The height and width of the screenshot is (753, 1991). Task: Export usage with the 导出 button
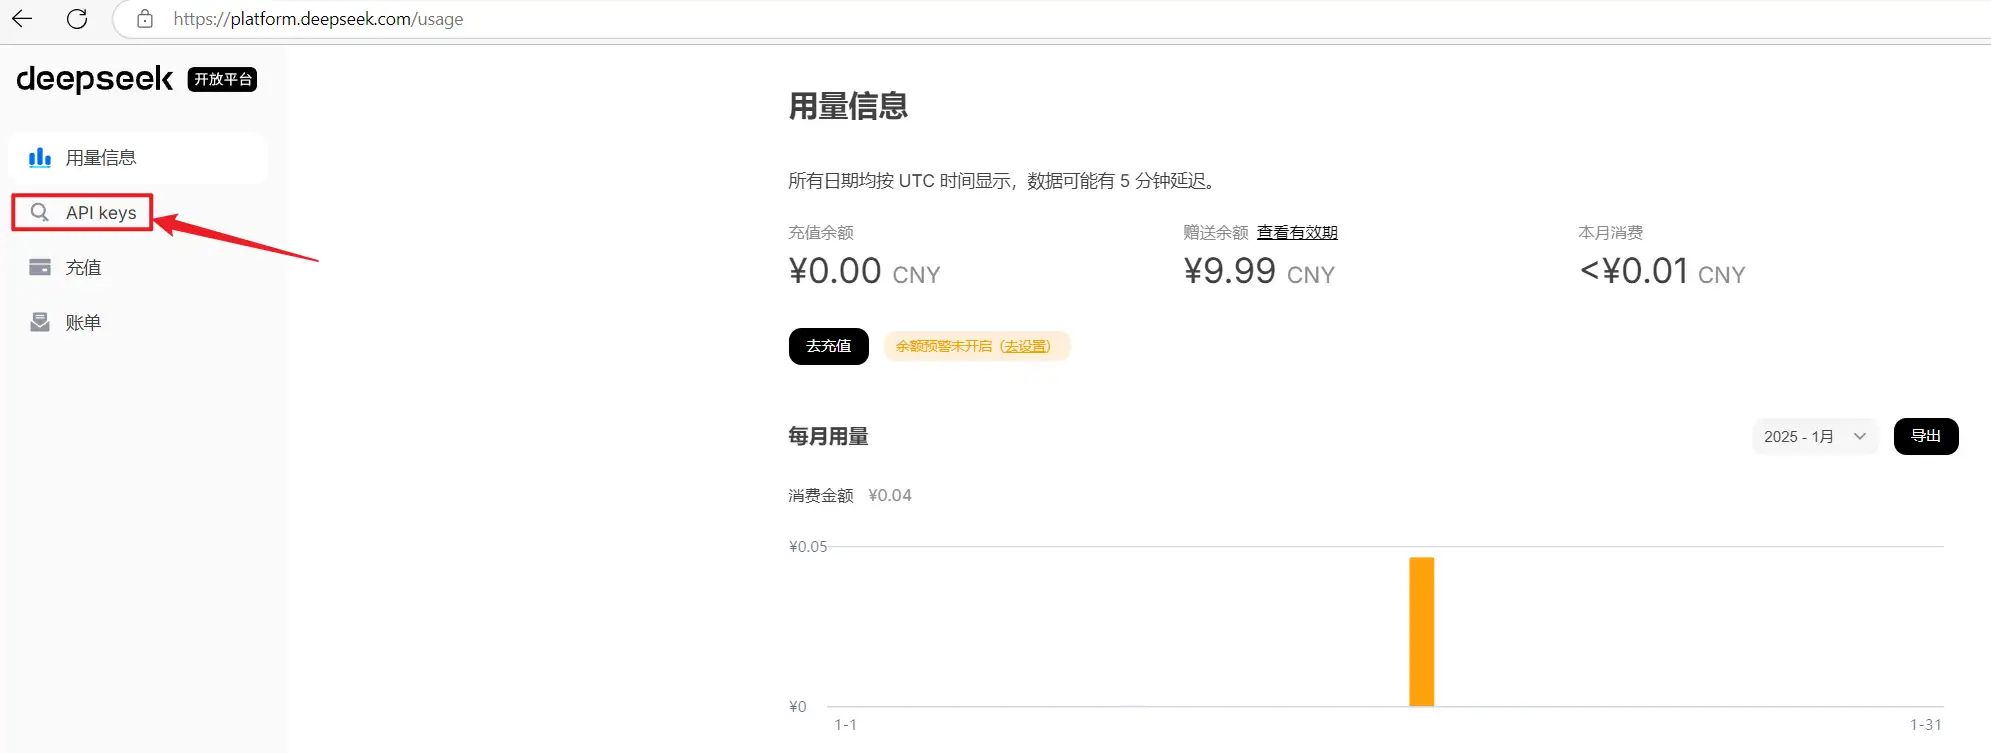(1925, 437)
